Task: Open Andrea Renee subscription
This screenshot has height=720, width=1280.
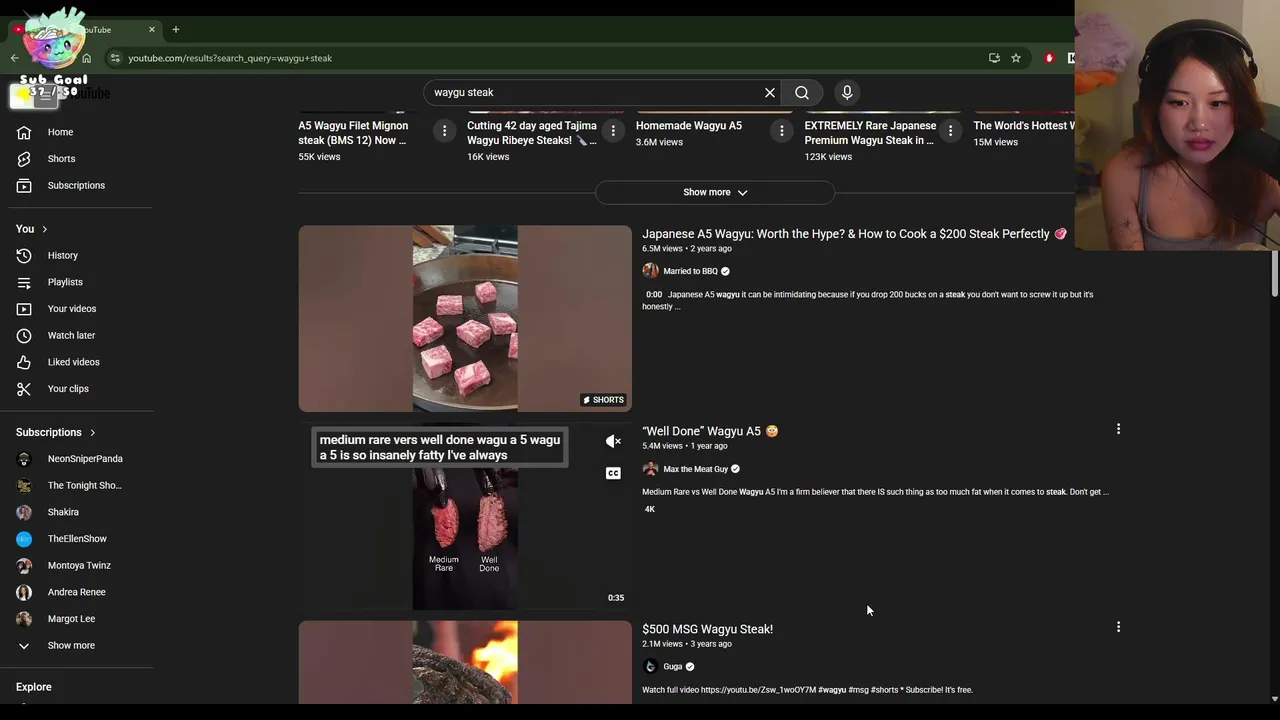Action: point(78,592)
